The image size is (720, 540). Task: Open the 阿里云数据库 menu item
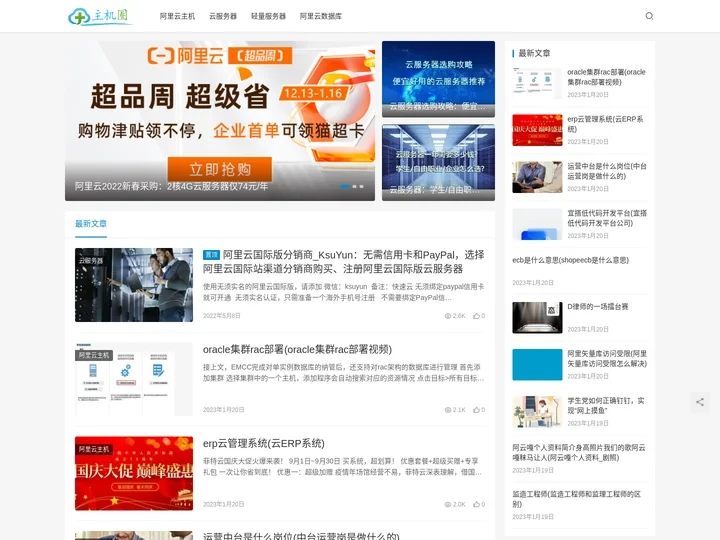(x=321, y=16)
